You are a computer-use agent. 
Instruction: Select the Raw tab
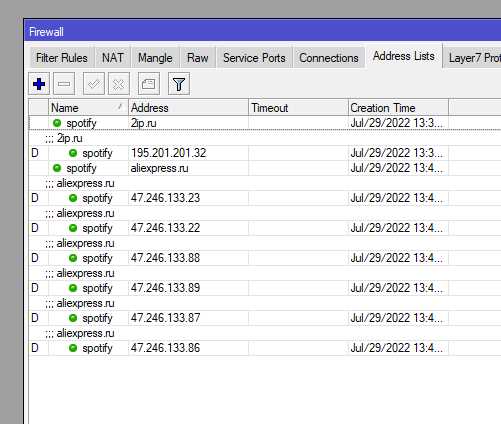[198, 58]
